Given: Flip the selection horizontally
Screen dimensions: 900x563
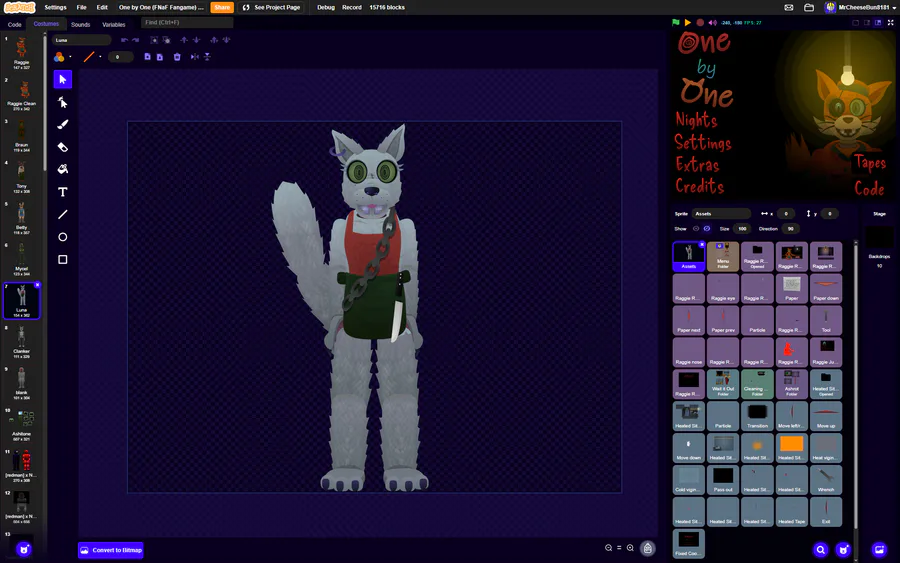Looking at the screenshot, I should click(195, 57).
